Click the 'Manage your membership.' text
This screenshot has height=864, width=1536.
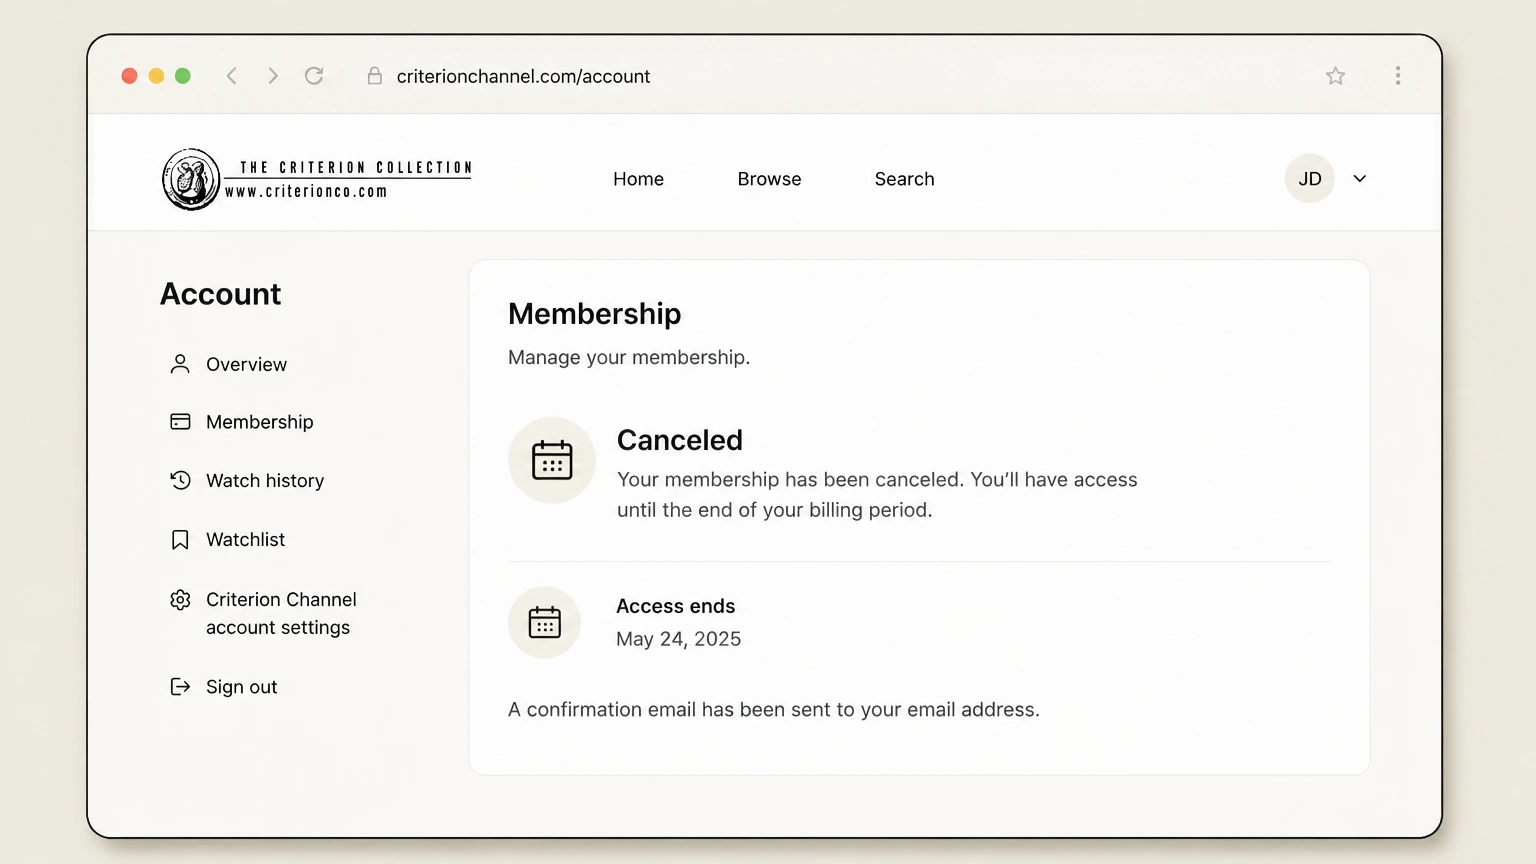coord(629,357)
